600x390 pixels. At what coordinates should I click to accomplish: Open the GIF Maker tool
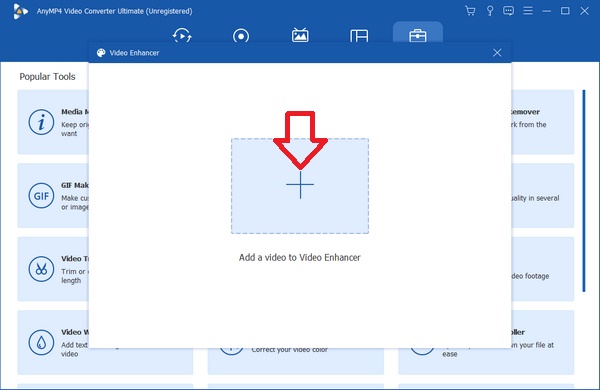(x=53, y=196)
